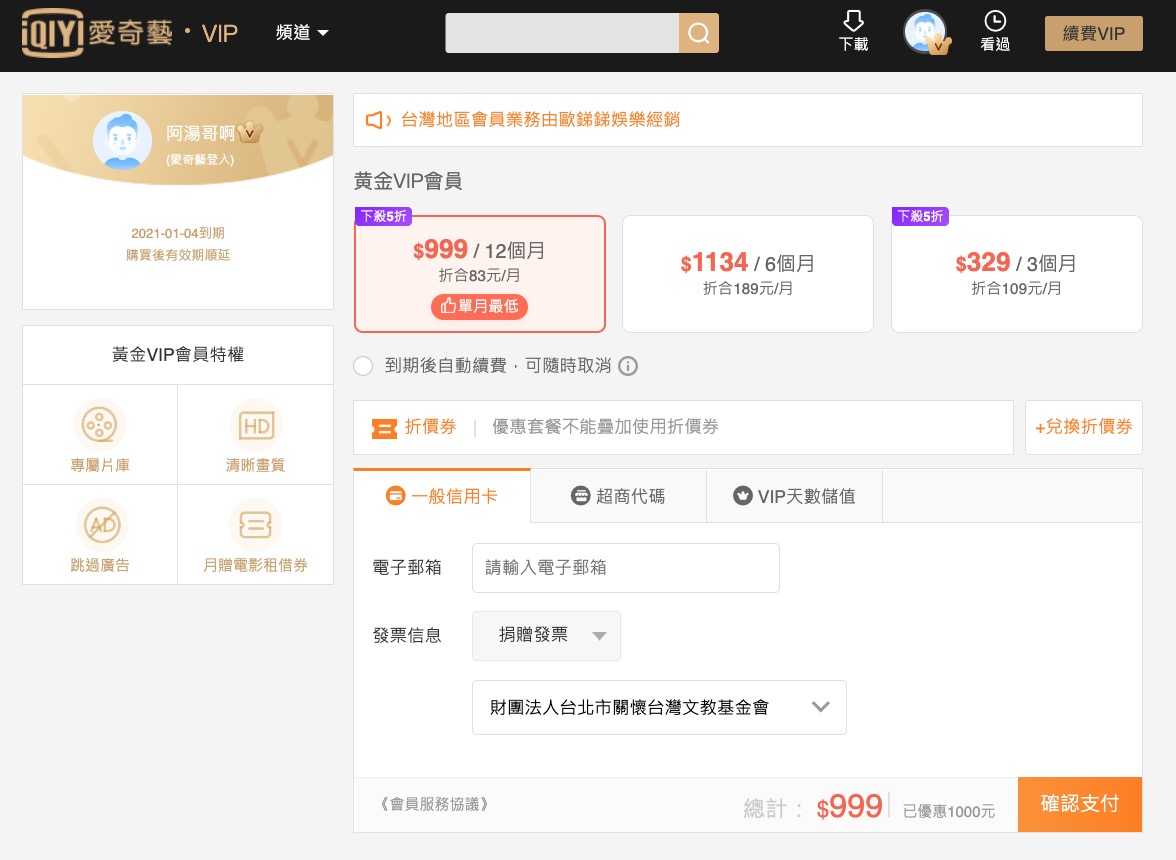The width and height of the screenshot is (1176, 860).
Task: Click the 下殺5折 tag on 12-month plan
Action: point(383,217)
